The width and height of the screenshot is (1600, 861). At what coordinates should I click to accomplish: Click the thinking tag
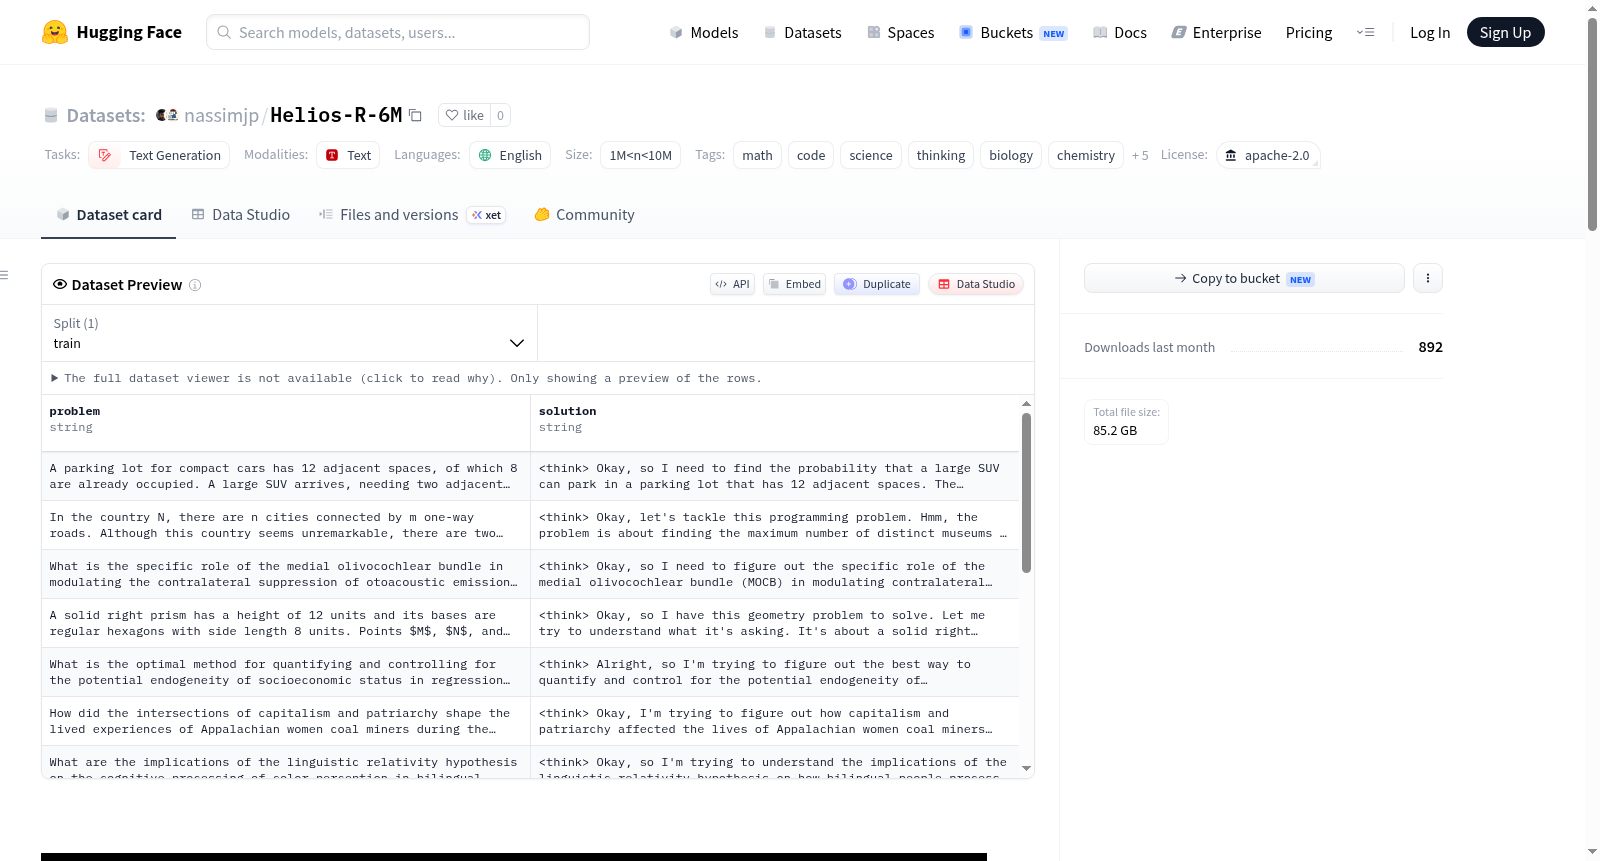(941, 155)
